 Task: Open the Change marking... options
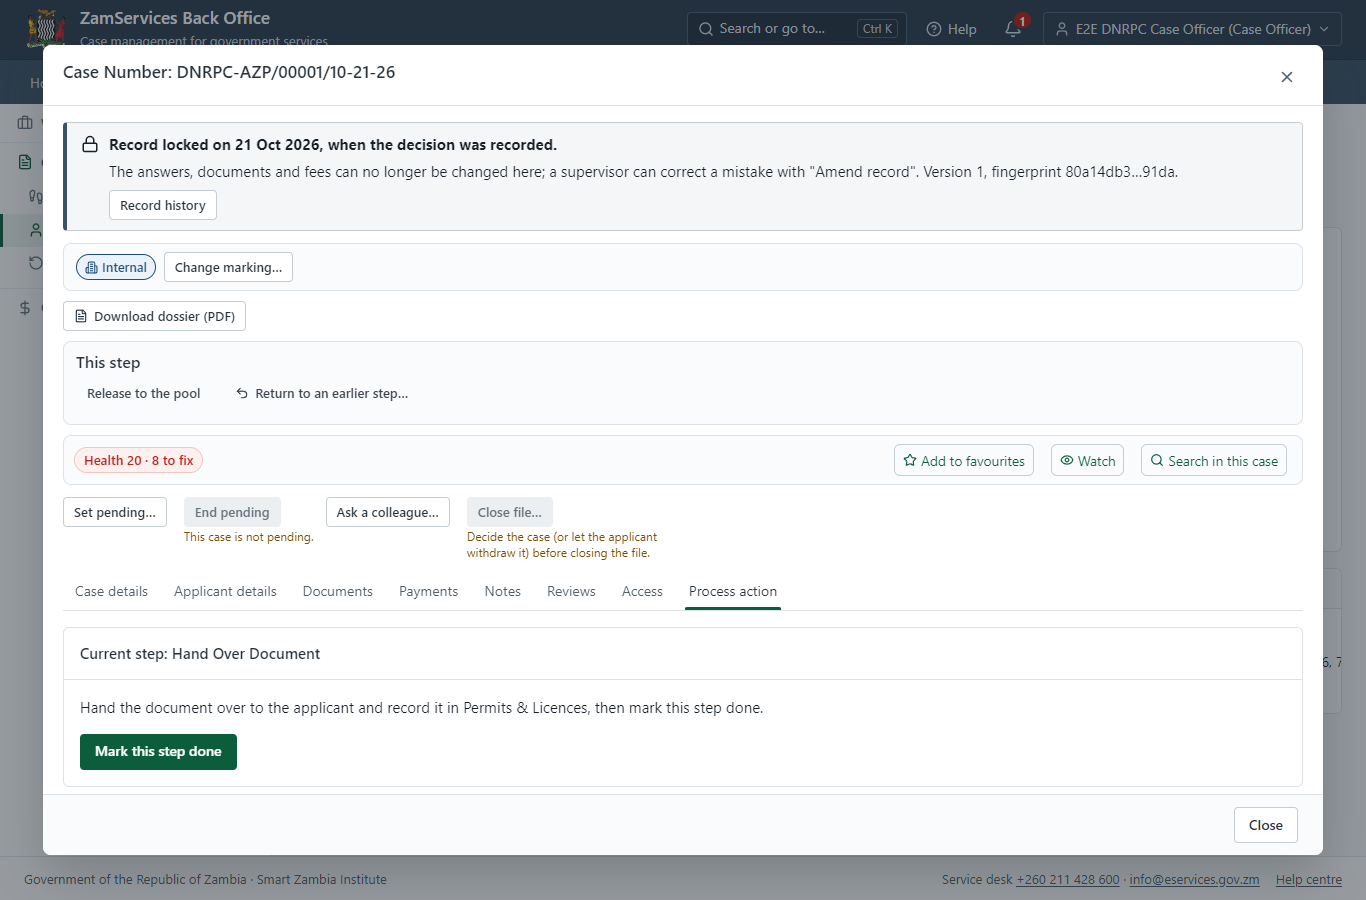228,267
